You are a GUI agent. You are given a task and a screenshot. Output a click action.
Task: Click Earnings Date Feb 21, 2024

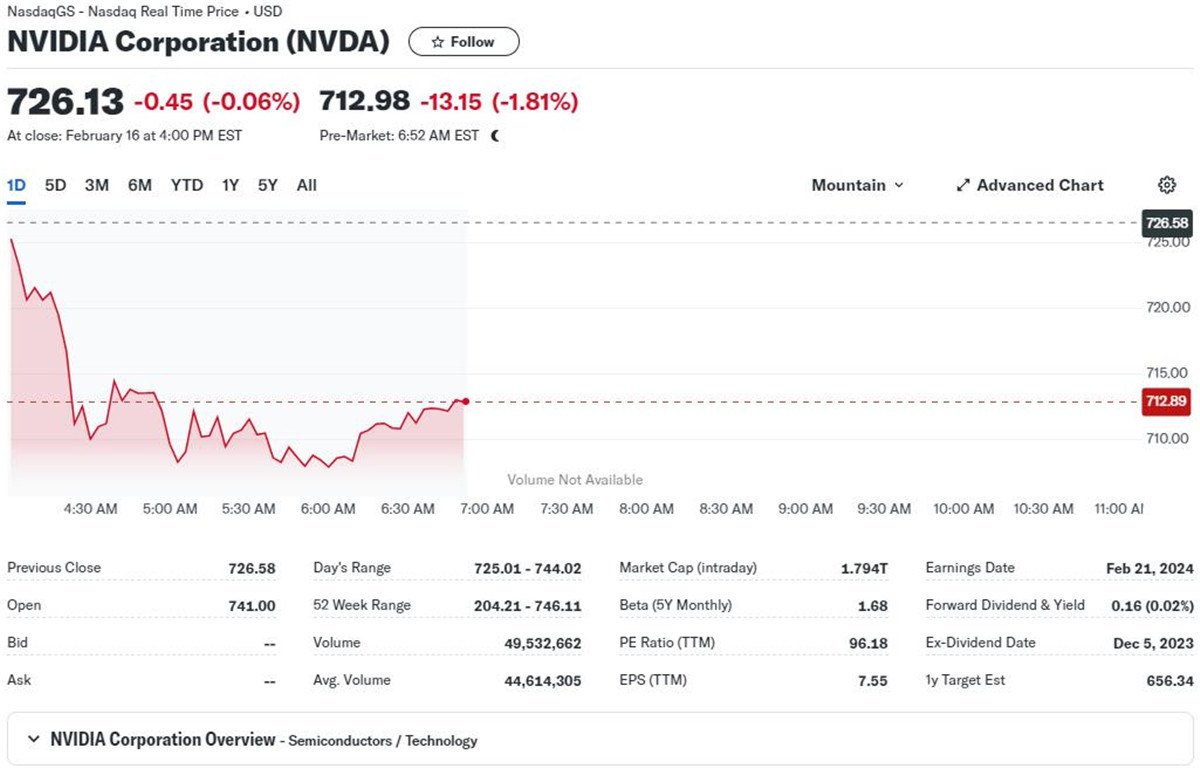point(1150,568)
